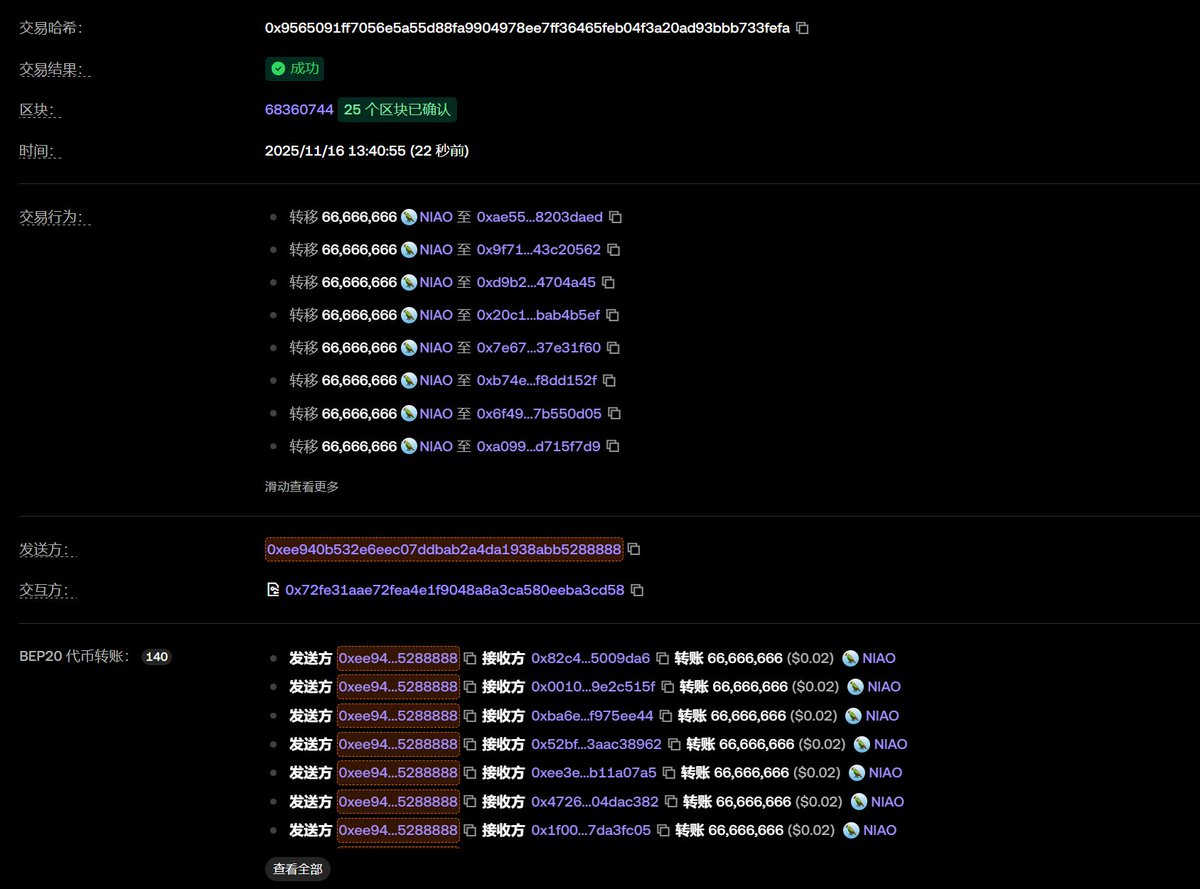Copy receiver address 0x0010...9e2c515f
Screen dimensions: 1200x889
tap(668, 687)
